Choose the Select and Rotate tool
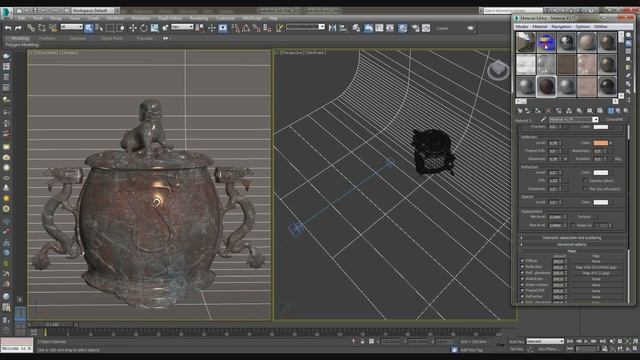Screen dimensions: 640x360 [x=144, y=28]
